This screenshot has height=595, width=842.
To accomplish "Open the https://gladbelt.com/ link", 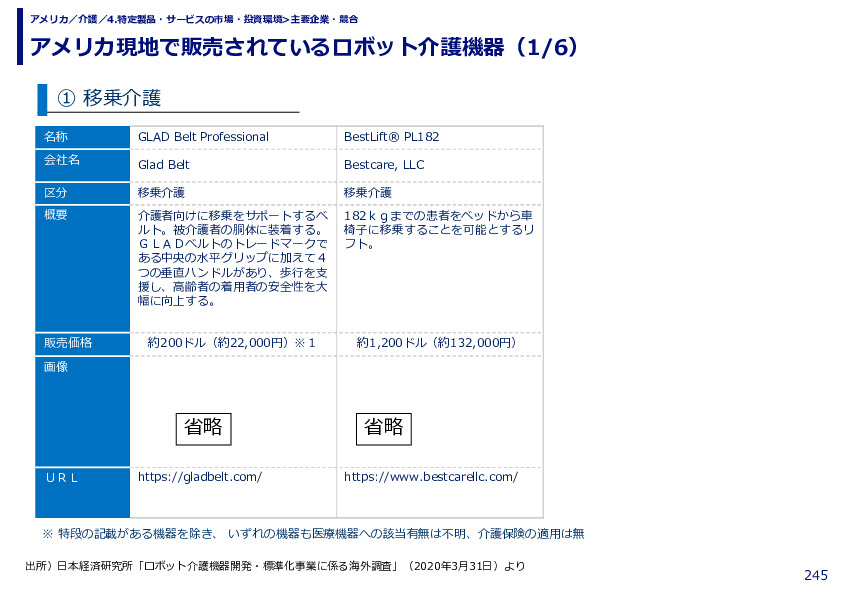I will tap(200, 477).
